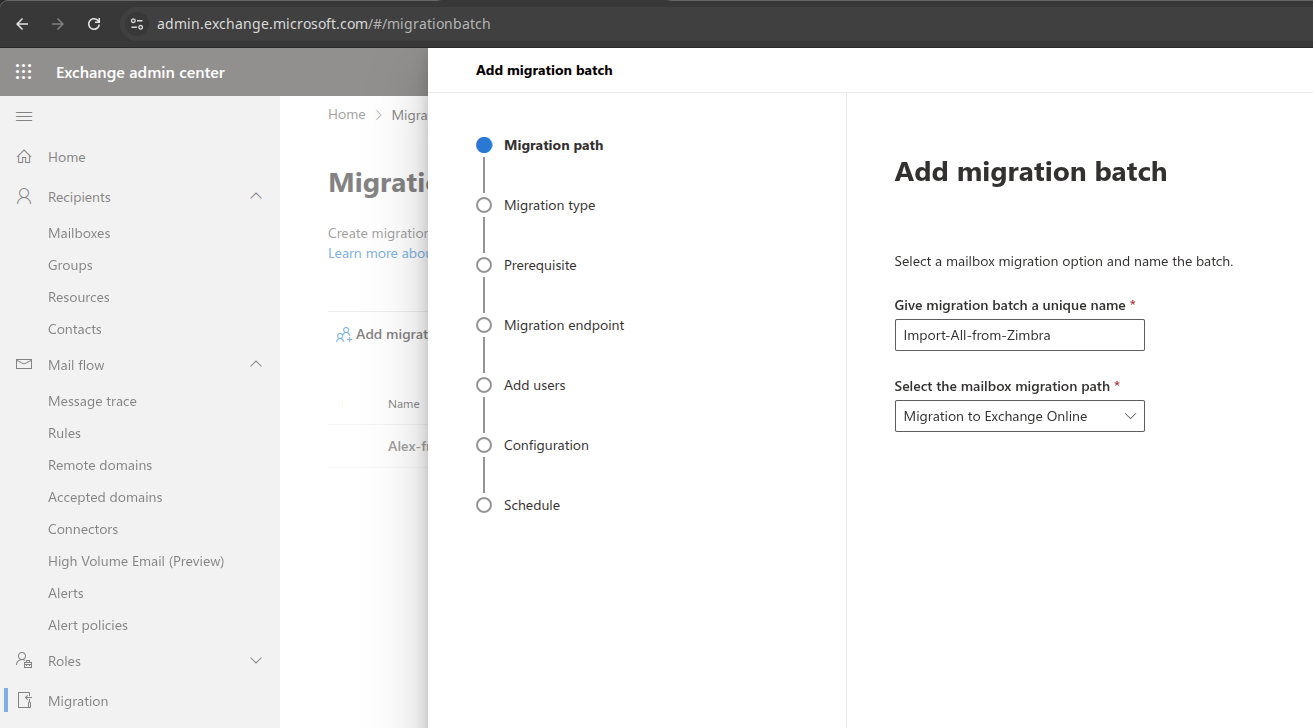Screen dimensions: 1313x728
Task: Click the Migration icon in sidebar
Action: (25, 701)
